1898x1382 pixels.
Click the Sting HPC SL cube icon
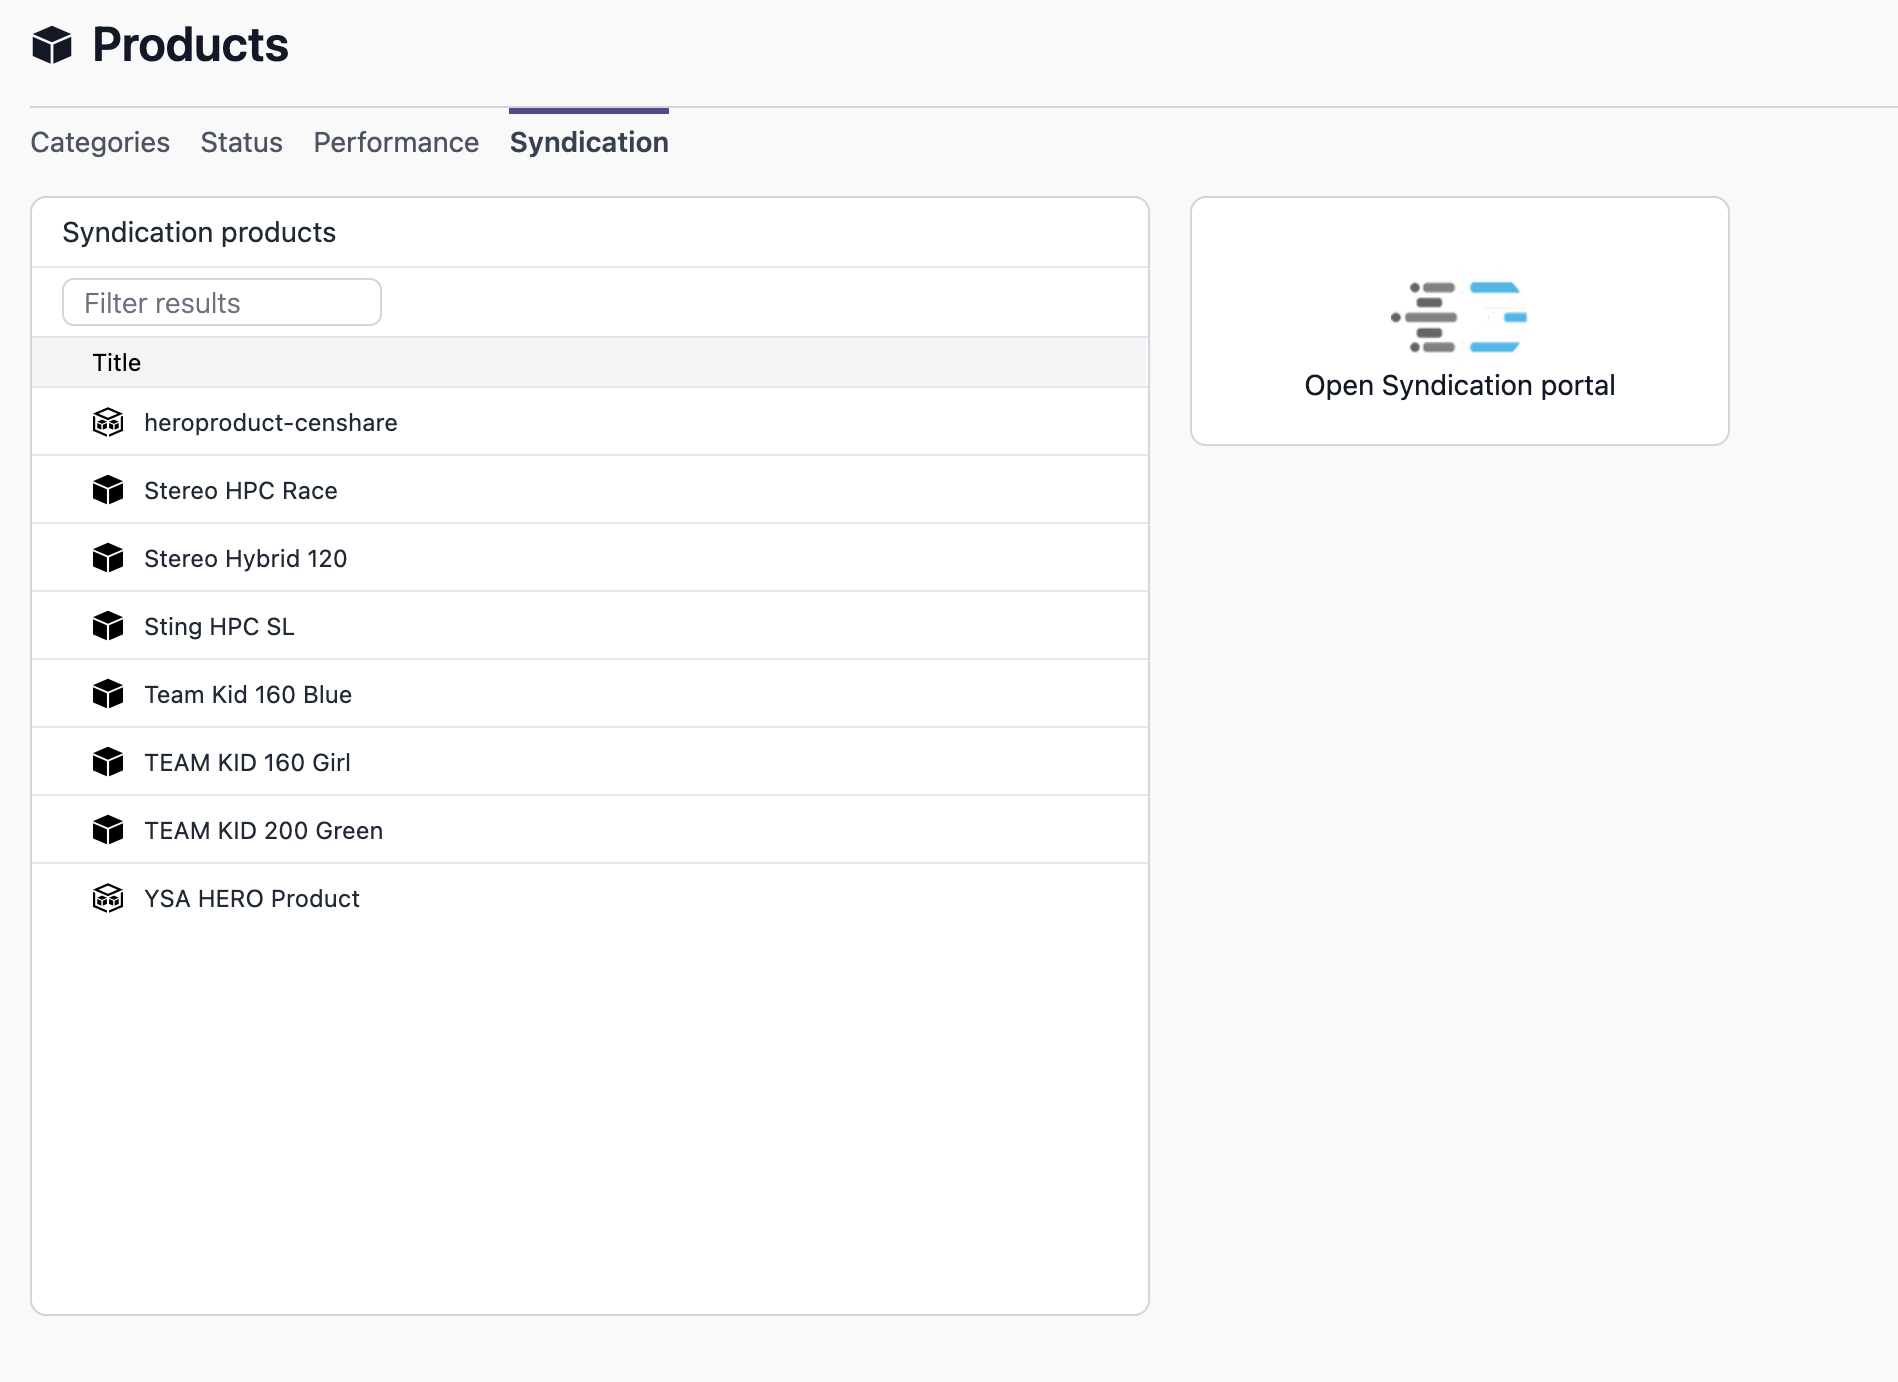pyautogui.click(x=108, y=626)
